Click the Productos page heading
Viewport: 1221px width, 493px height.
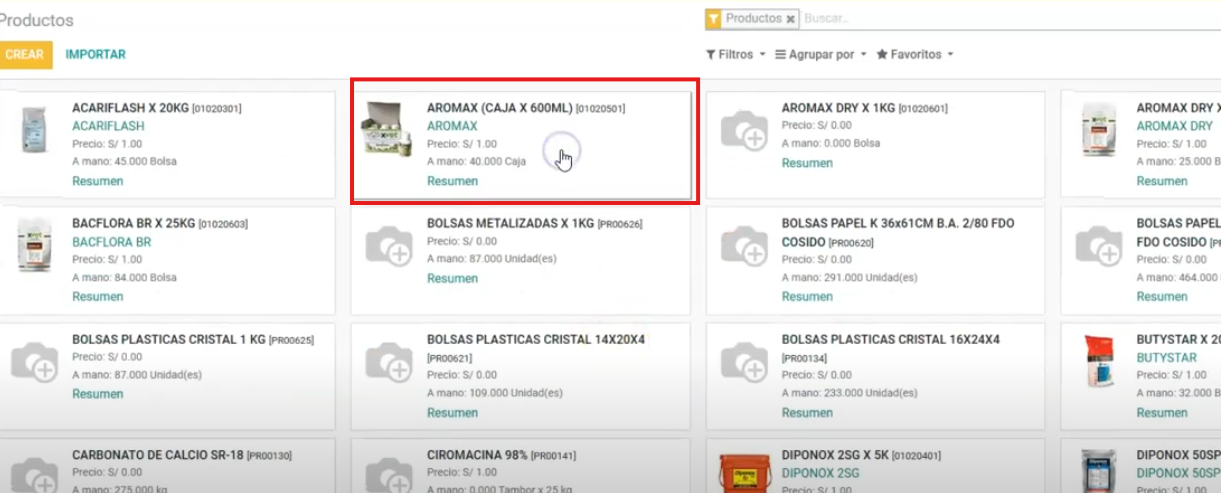[36, 20]
